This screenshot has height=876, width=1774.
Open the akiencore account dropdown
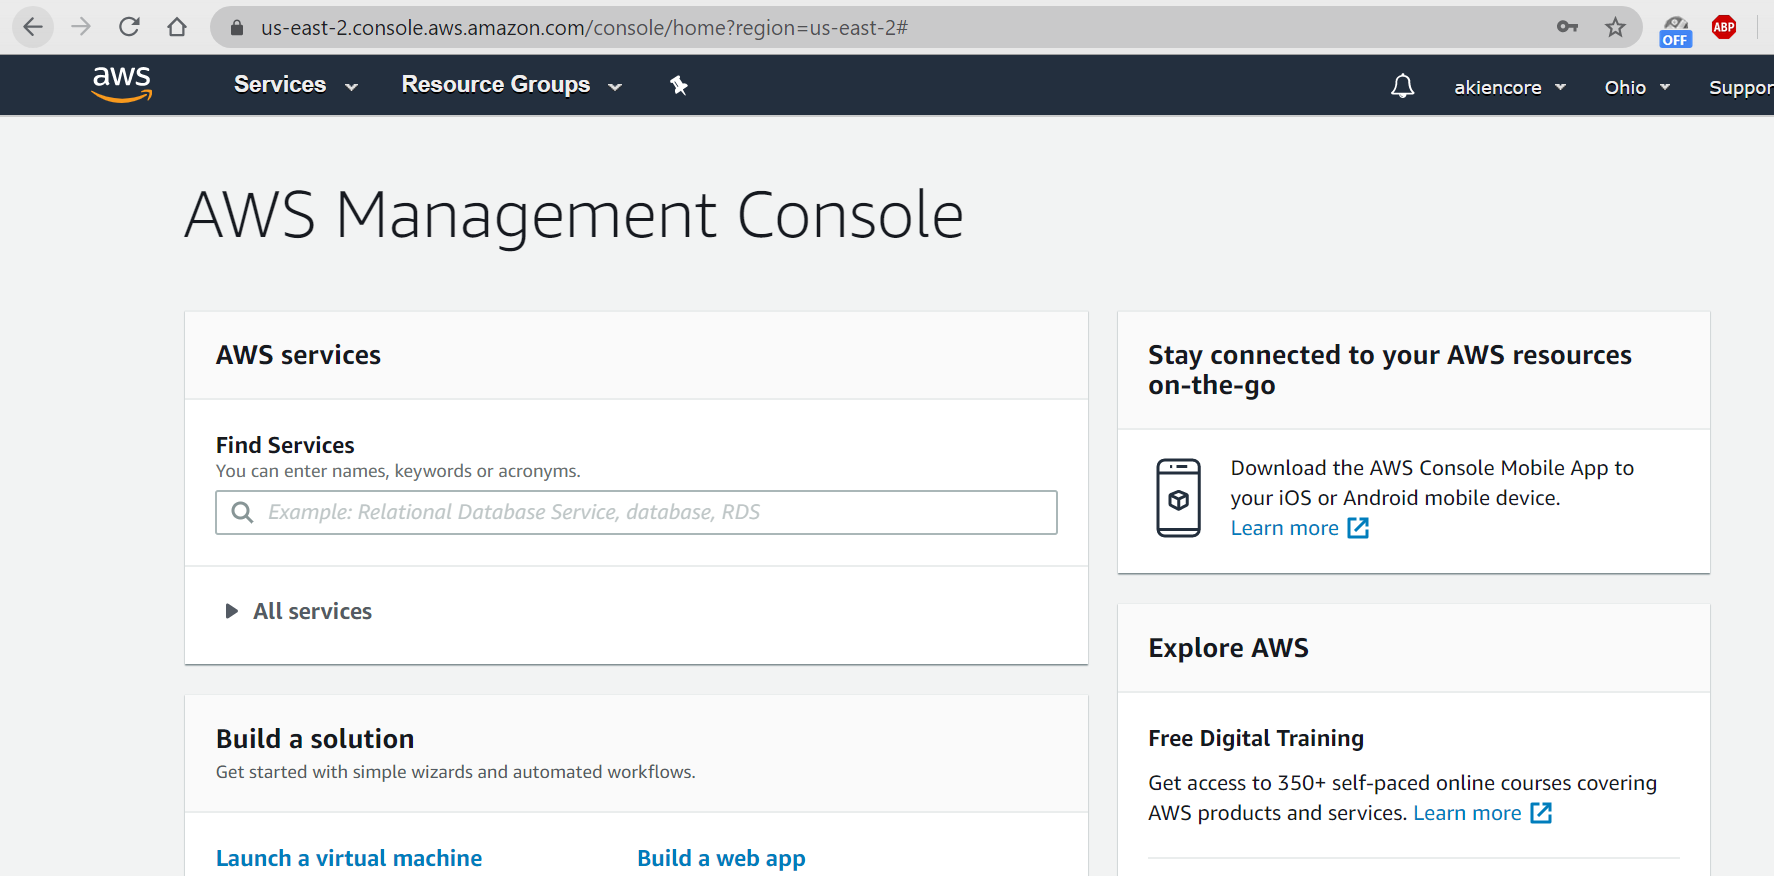[1509, 88]
